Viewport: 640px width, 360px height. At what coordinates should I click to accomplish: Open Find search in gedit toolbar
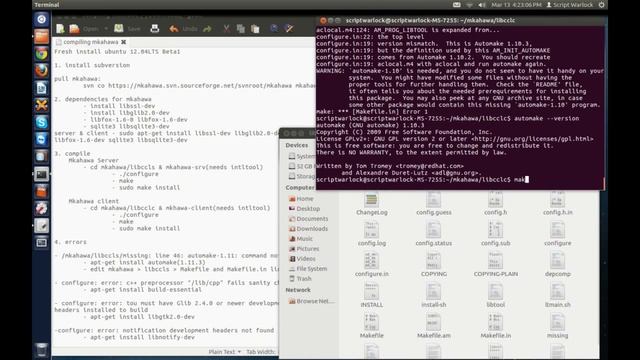(274, 29)
